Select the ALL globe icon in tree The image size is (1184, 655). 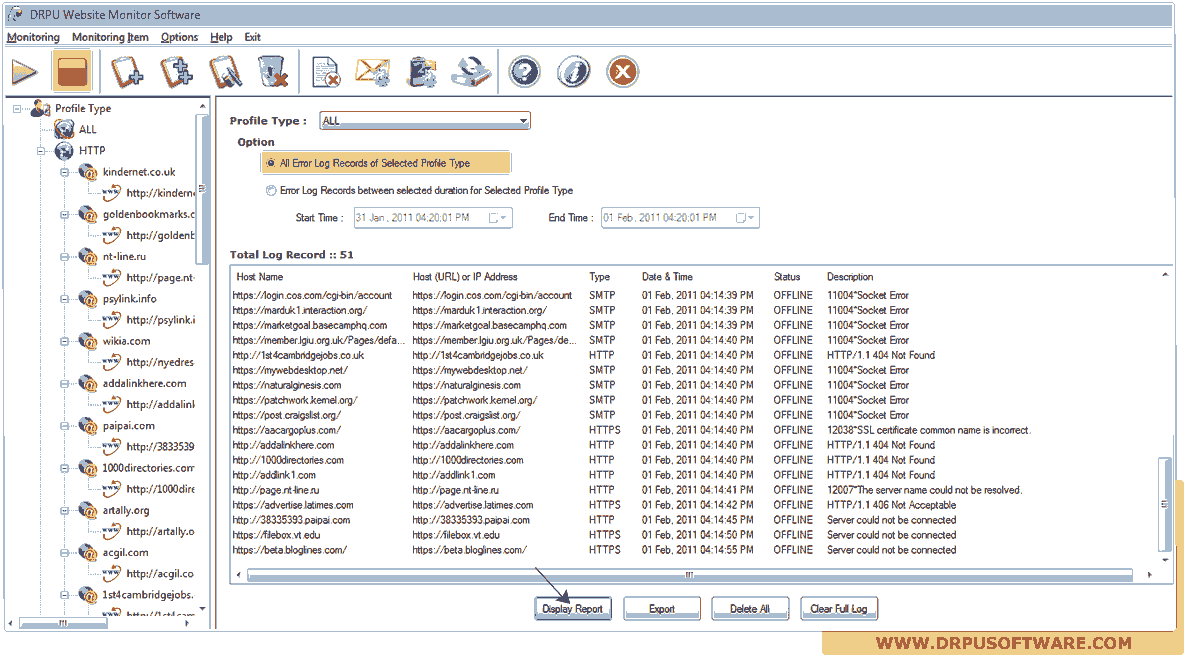[x=64, y=129]
